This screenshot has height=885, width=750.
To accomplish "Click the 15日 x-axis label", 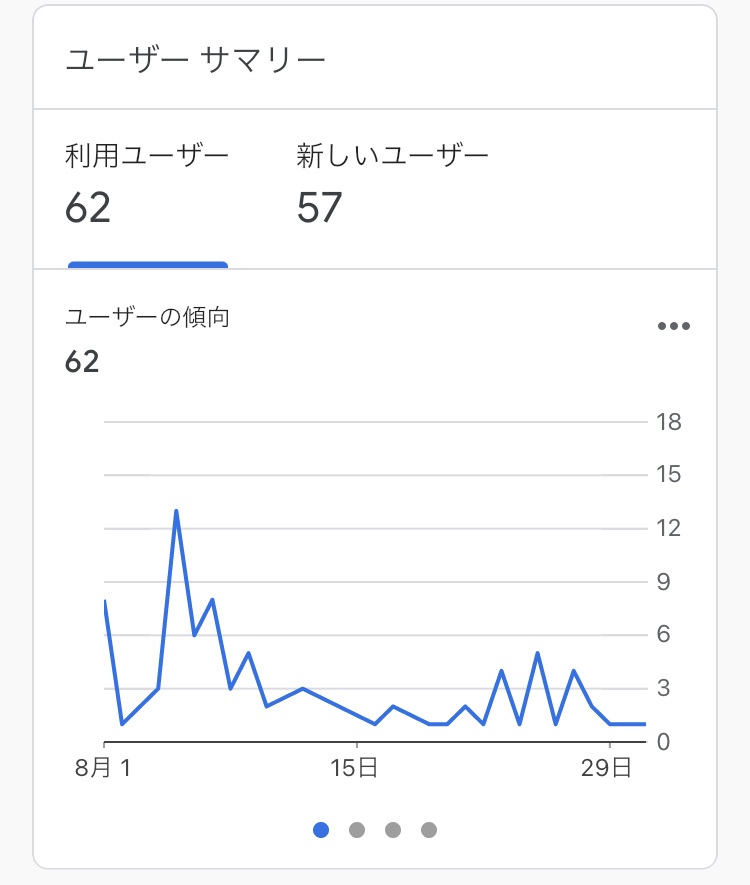I will (354, 768).
